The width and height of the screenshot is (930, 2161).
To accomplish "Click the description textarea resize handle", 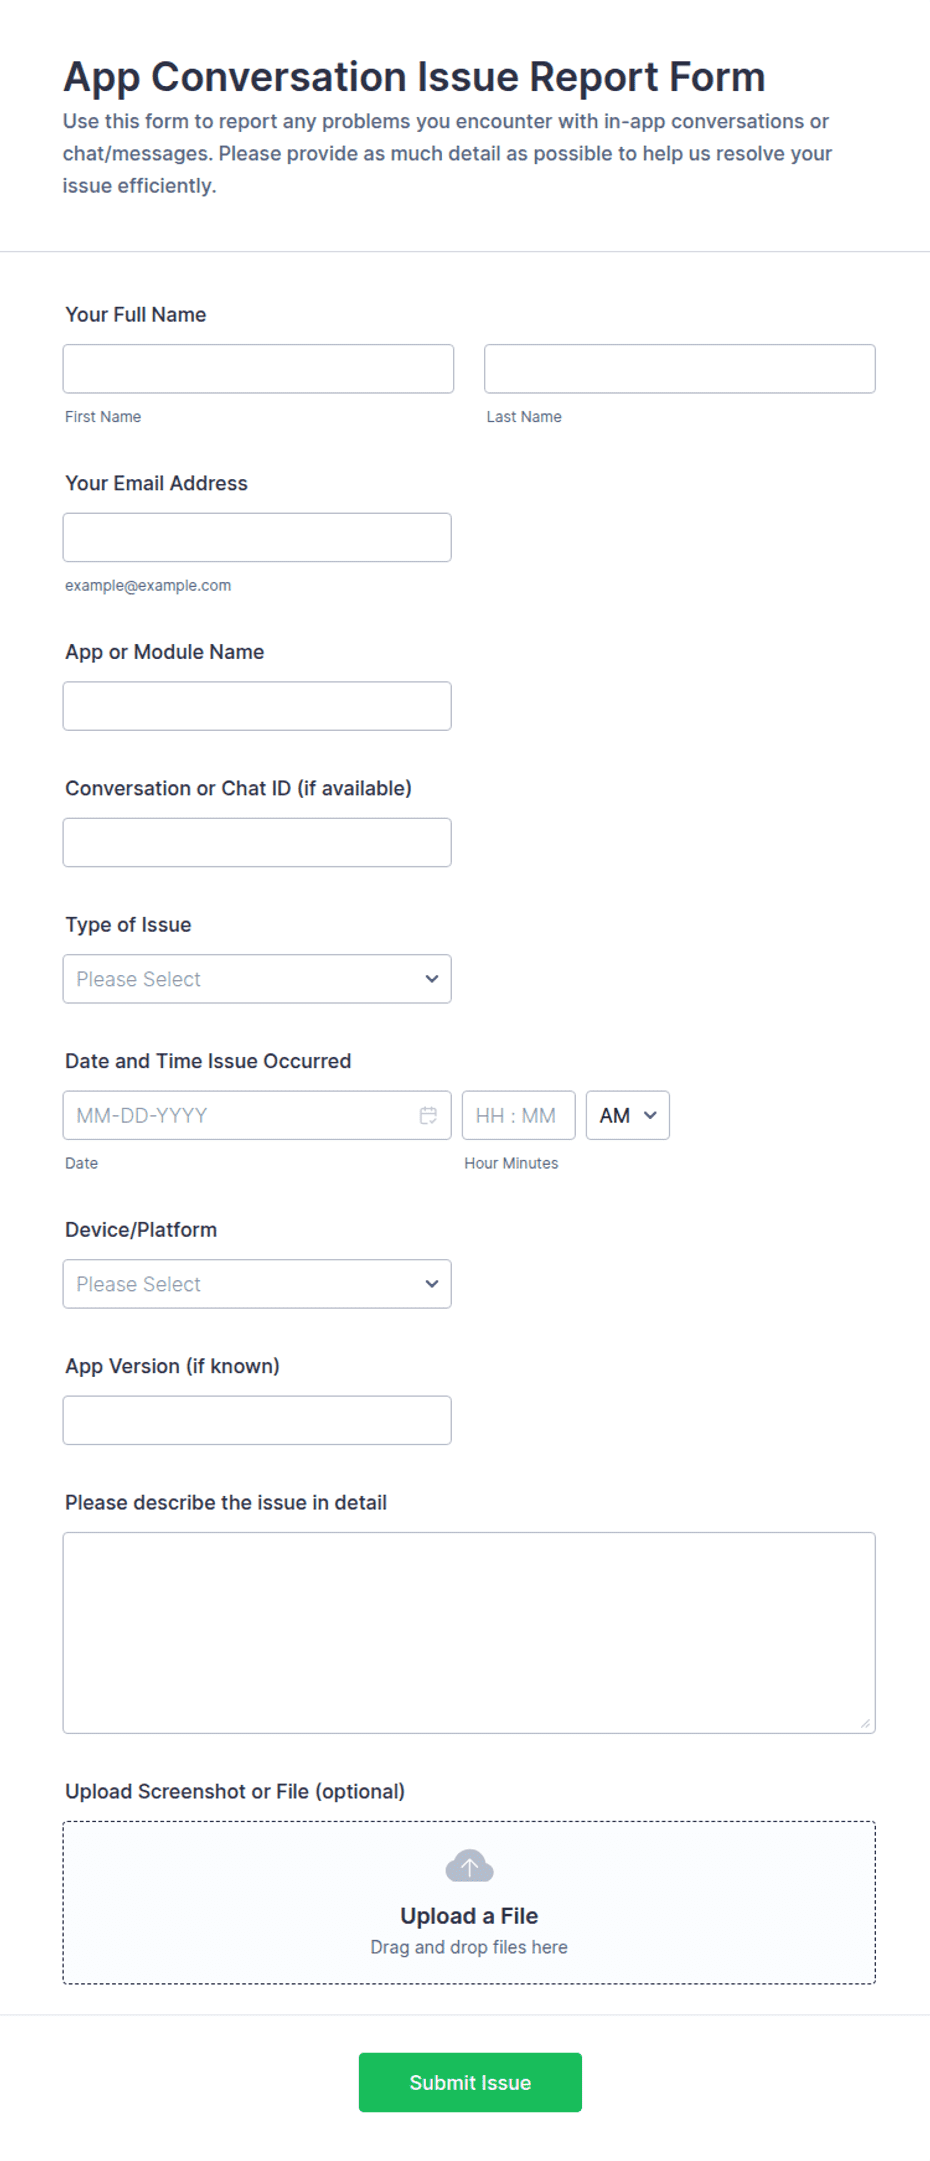I will 865,1723.
